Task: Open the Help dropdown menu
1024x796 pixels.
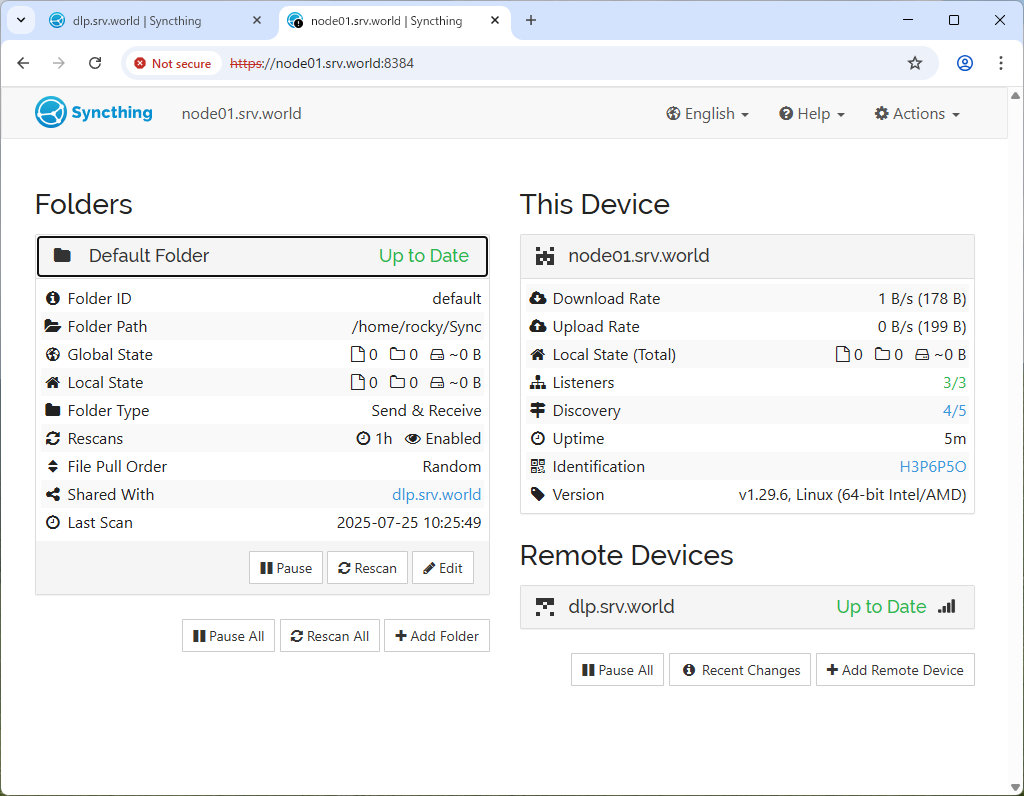Action: coord(812,114)
